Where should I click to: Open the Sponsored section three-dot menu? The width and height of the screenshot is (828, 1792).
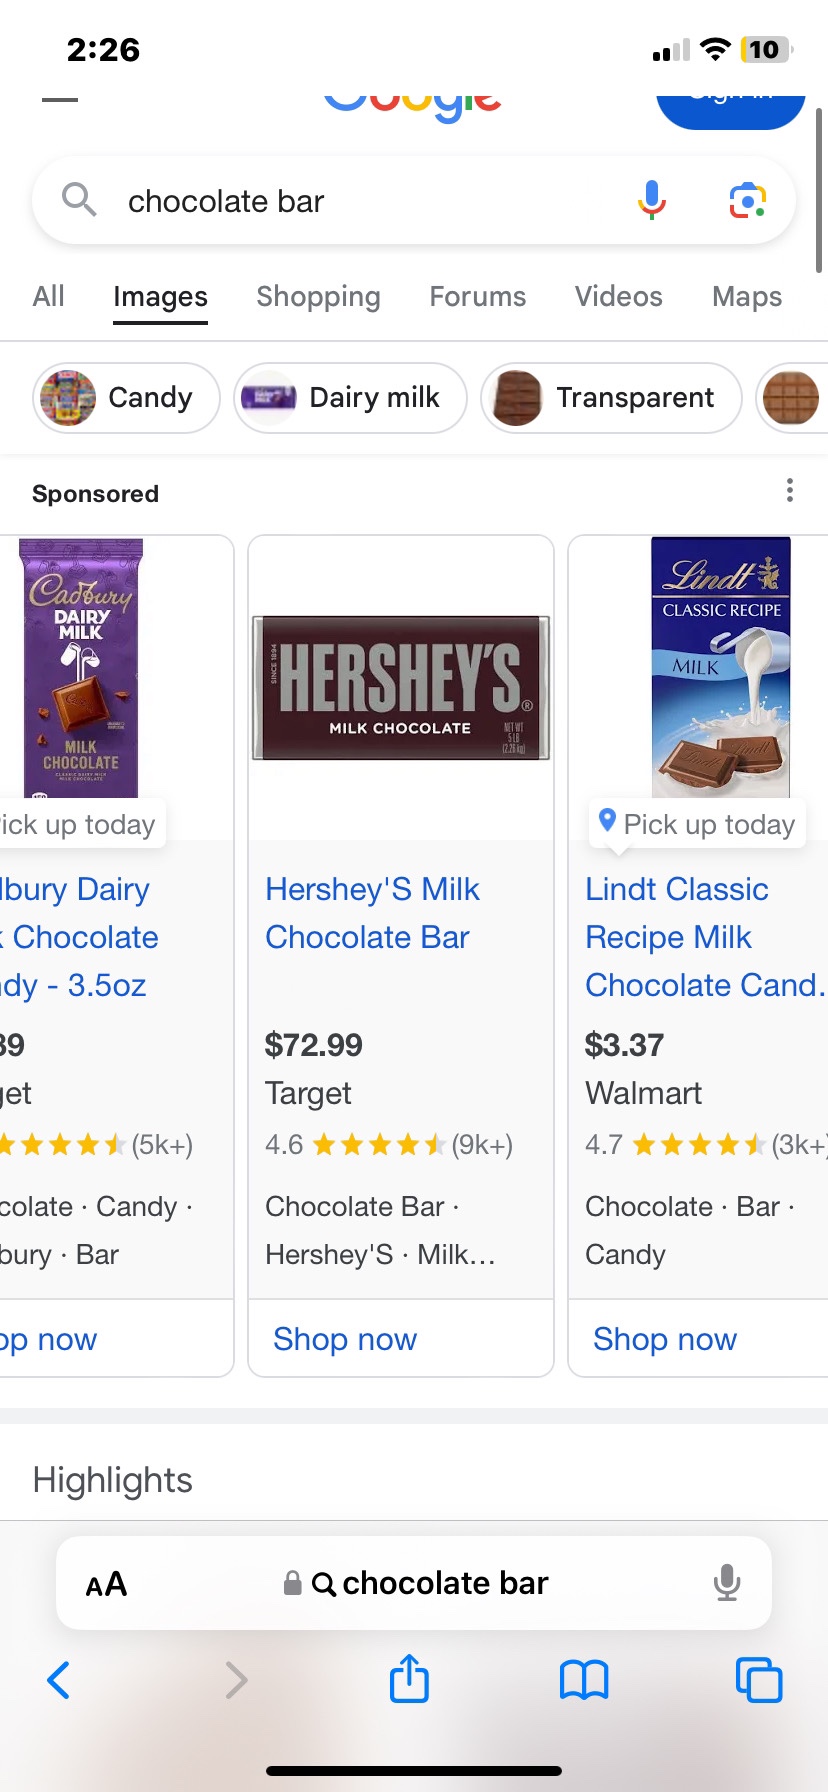click(x=789, y=491)
